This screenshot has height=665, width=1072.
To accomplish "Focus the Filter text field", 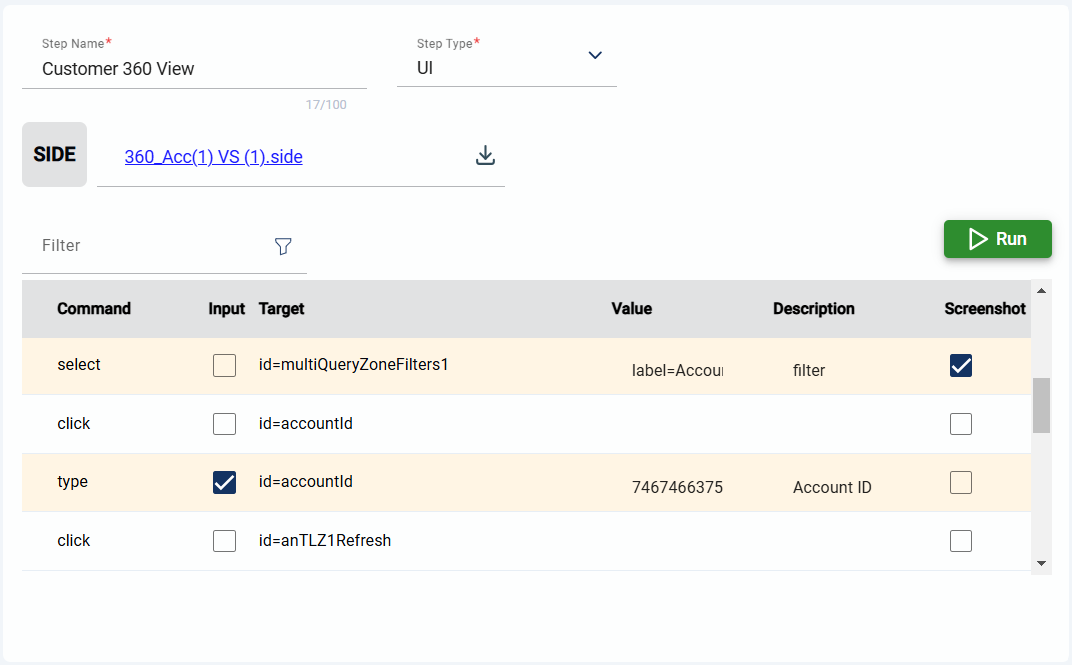I will tap(150, 246).
